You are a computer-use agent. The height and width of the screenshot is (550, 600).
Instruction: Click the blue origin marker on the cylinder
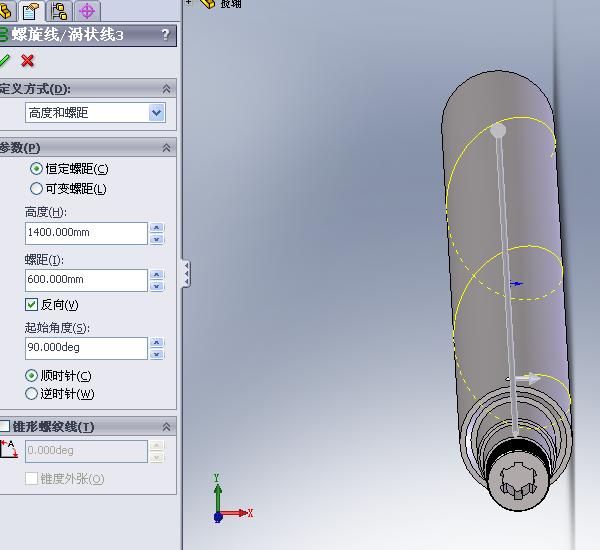click(x=517, y=284)
